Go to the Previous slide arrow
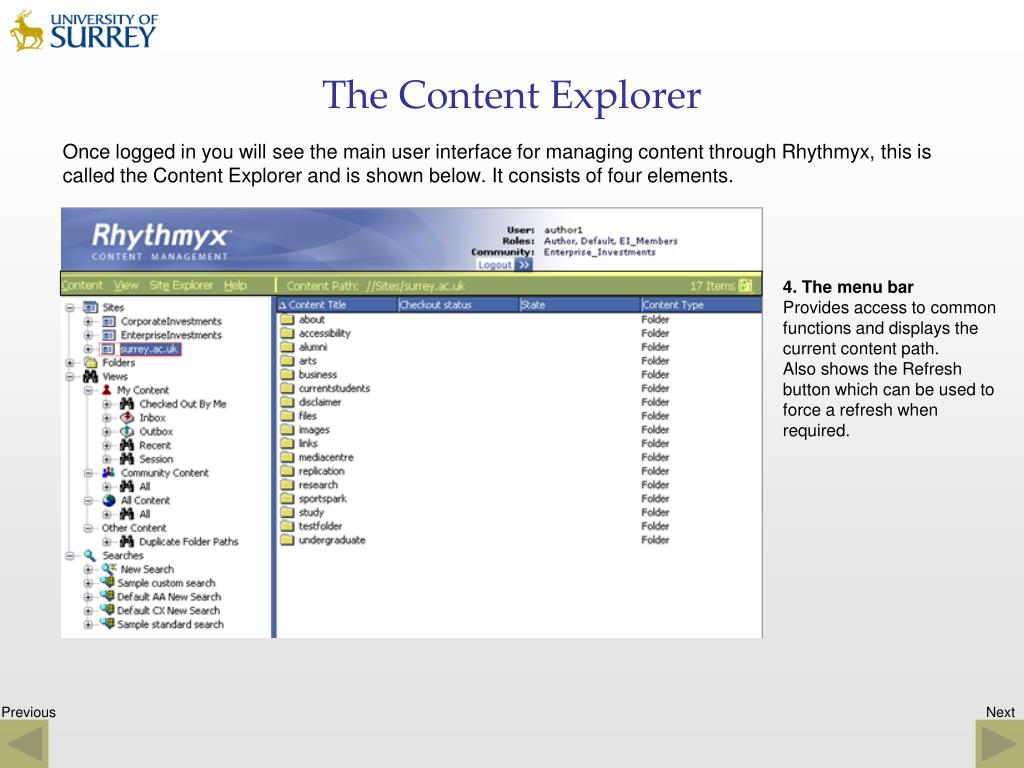Viewport: 1024px width, 768px height. pos(24,744)
